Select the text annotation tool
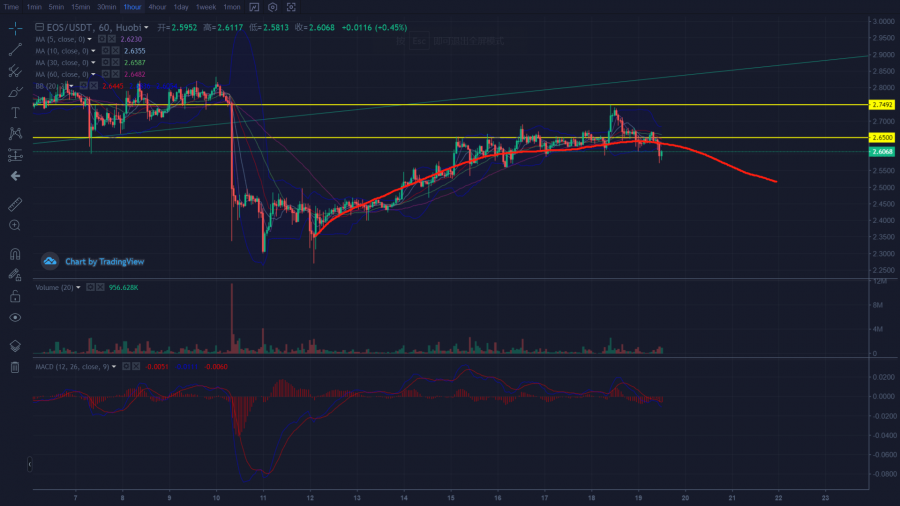This screenshot has height=506, width=900. click(x=15, y=112)
